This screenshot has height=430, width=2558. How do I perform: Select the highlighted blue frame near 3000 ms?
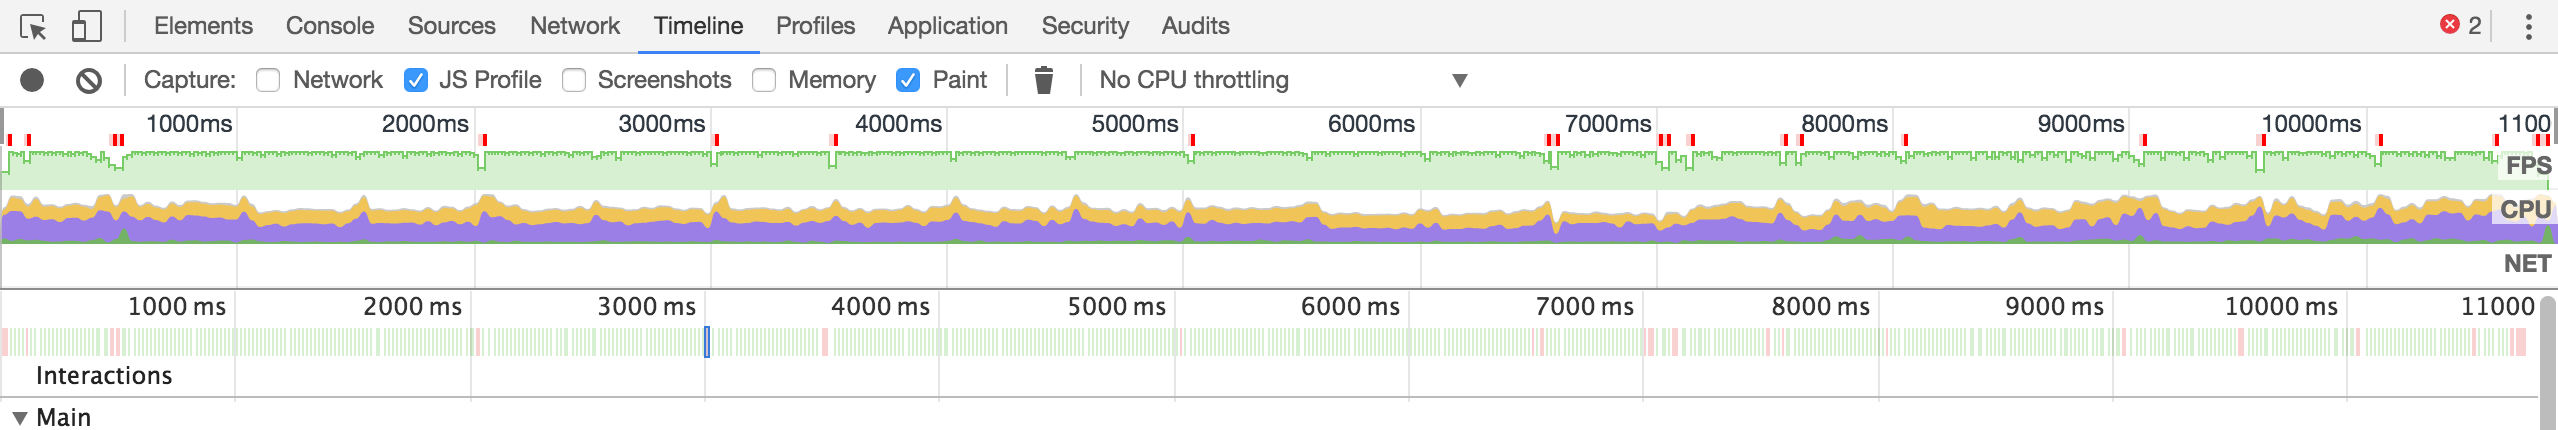click(707, 342)
